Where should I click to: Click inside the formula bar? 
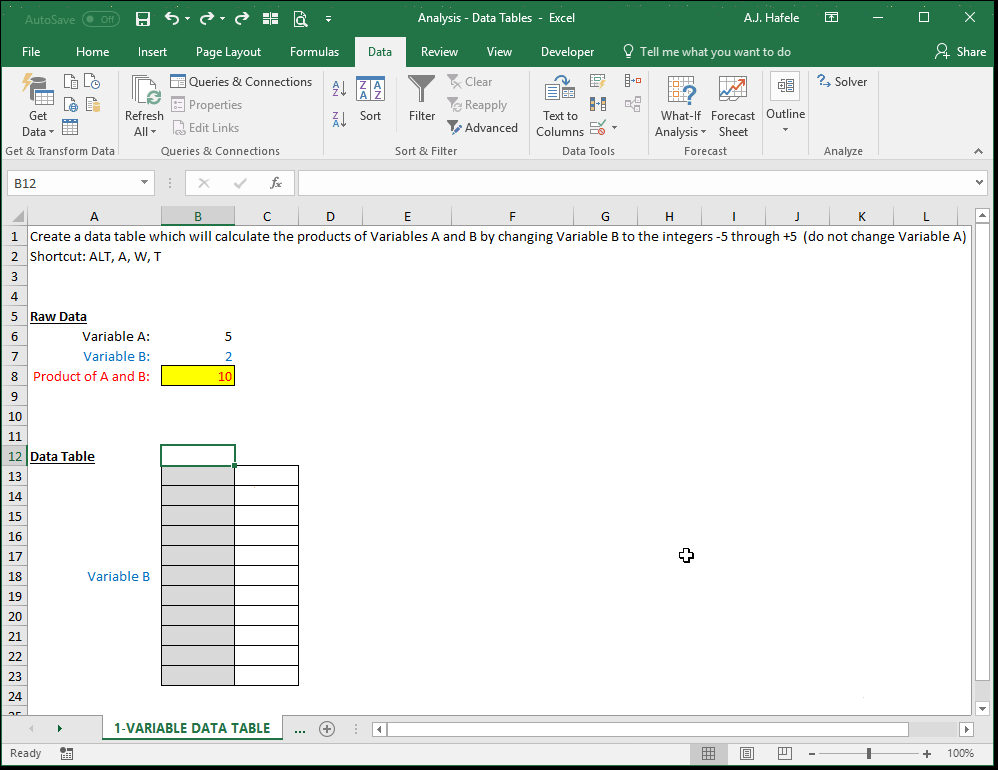coord(633,183)
